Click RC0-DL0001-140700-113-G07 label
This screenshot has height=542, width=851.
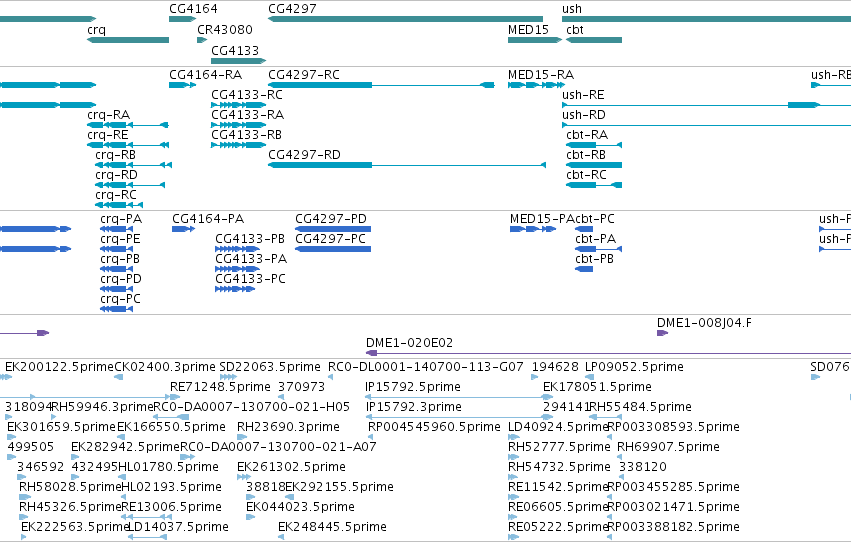[x=426, y=367]
